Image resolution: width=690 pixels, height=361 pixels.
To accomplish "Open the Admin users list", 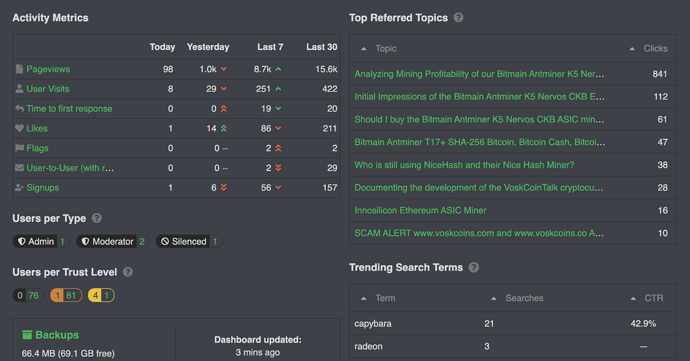I will (x=41, y=241).
